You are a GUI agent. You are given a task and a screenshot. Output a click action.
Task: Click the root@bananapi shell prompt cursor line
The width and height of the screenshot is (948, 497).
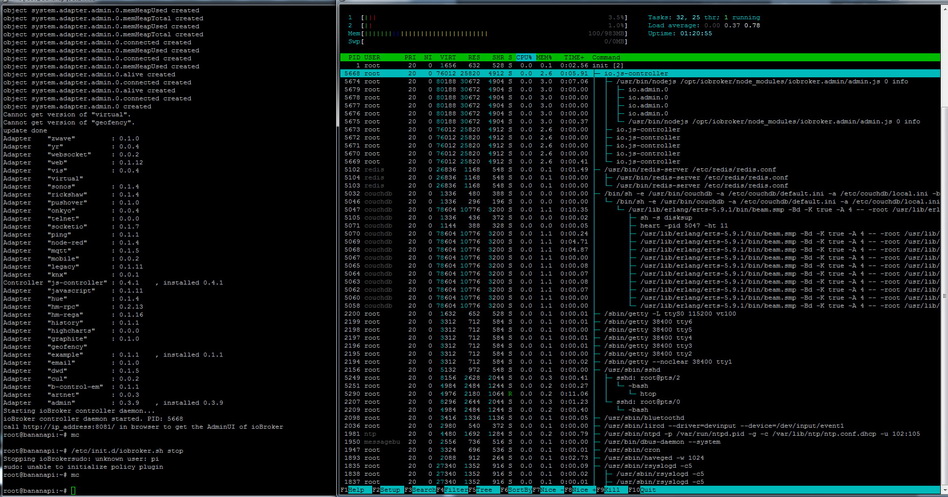point(40,491)
